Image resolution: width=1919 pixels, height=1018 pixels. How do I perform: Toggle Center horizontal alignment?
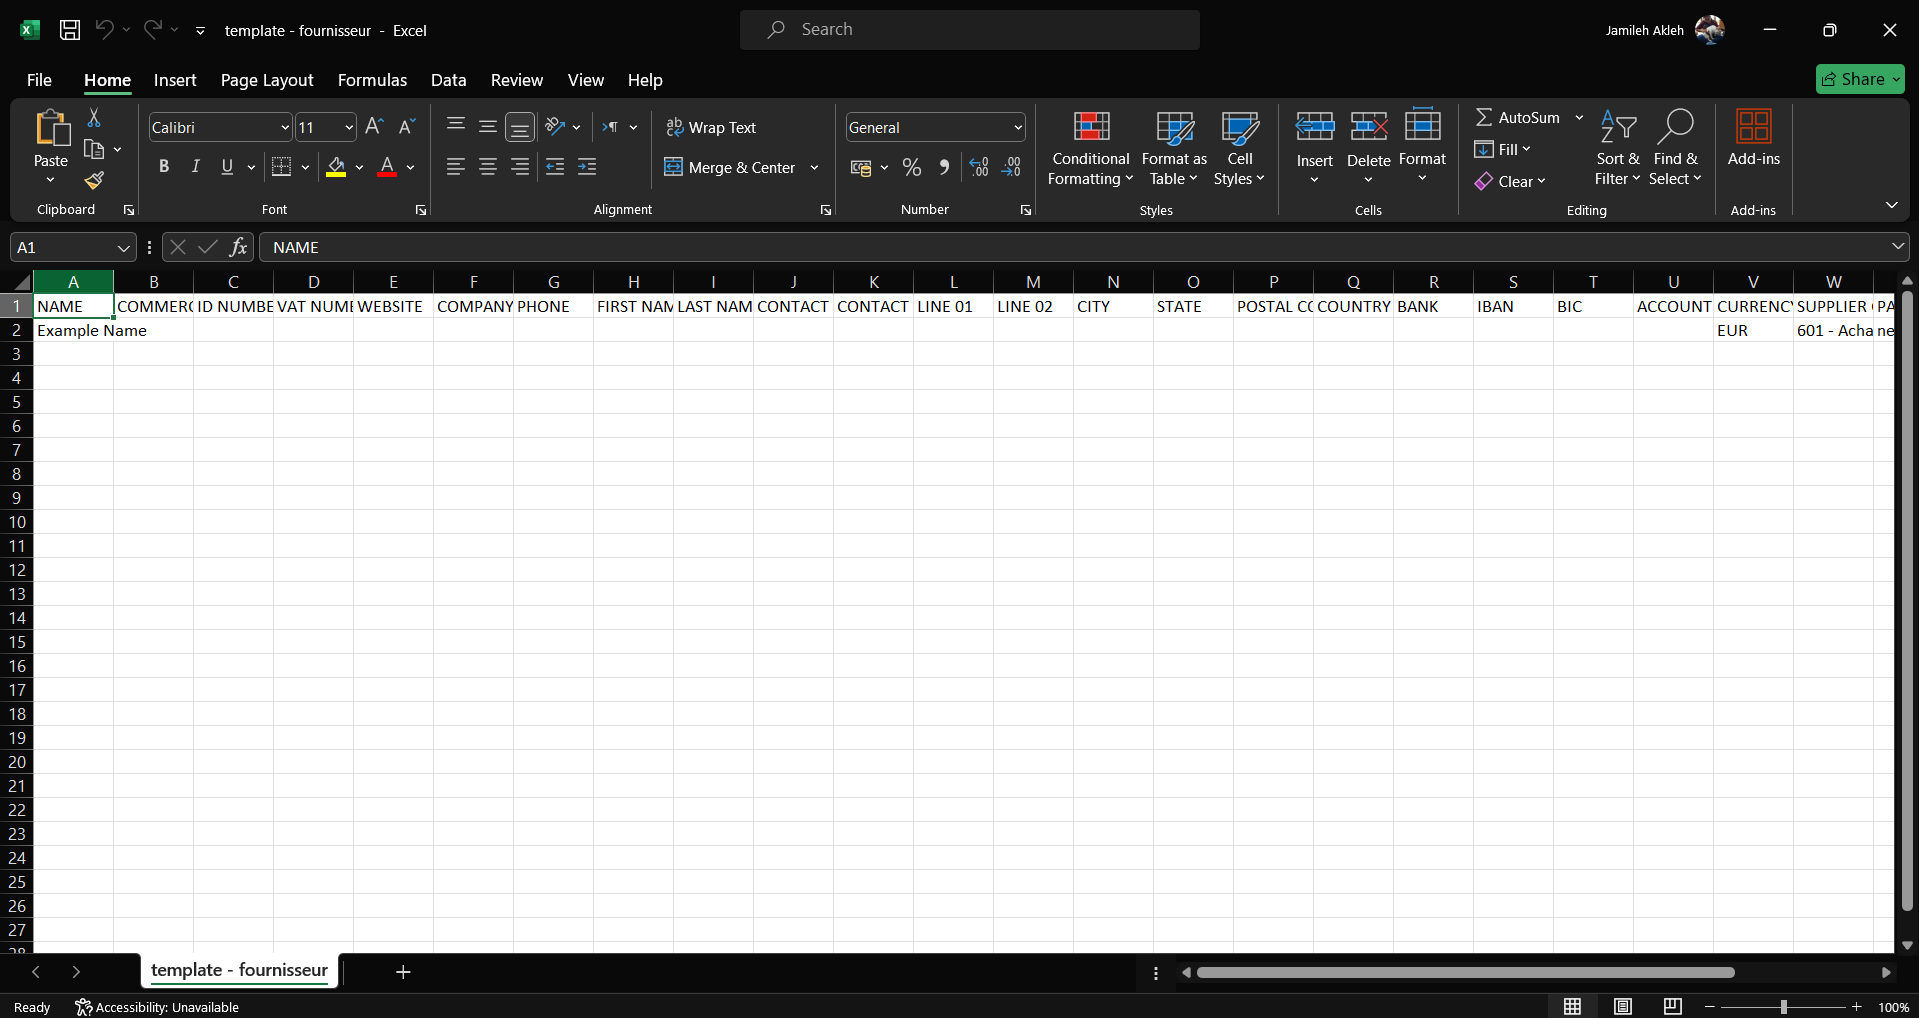[x=488, y=167]
